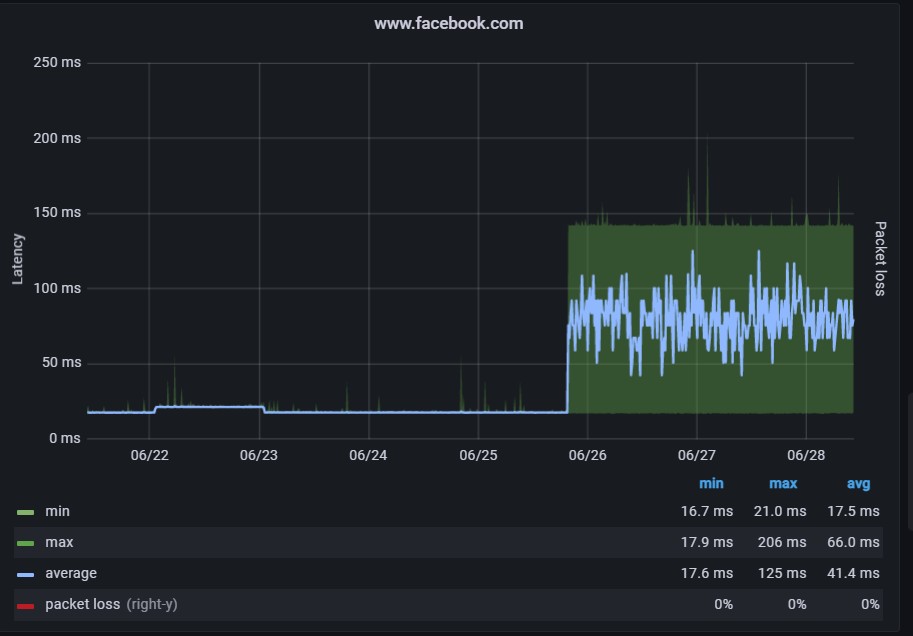913x636 pixels.
Task: Click the 16.7 ms value in min row
Action: click(x=707, y=511)
